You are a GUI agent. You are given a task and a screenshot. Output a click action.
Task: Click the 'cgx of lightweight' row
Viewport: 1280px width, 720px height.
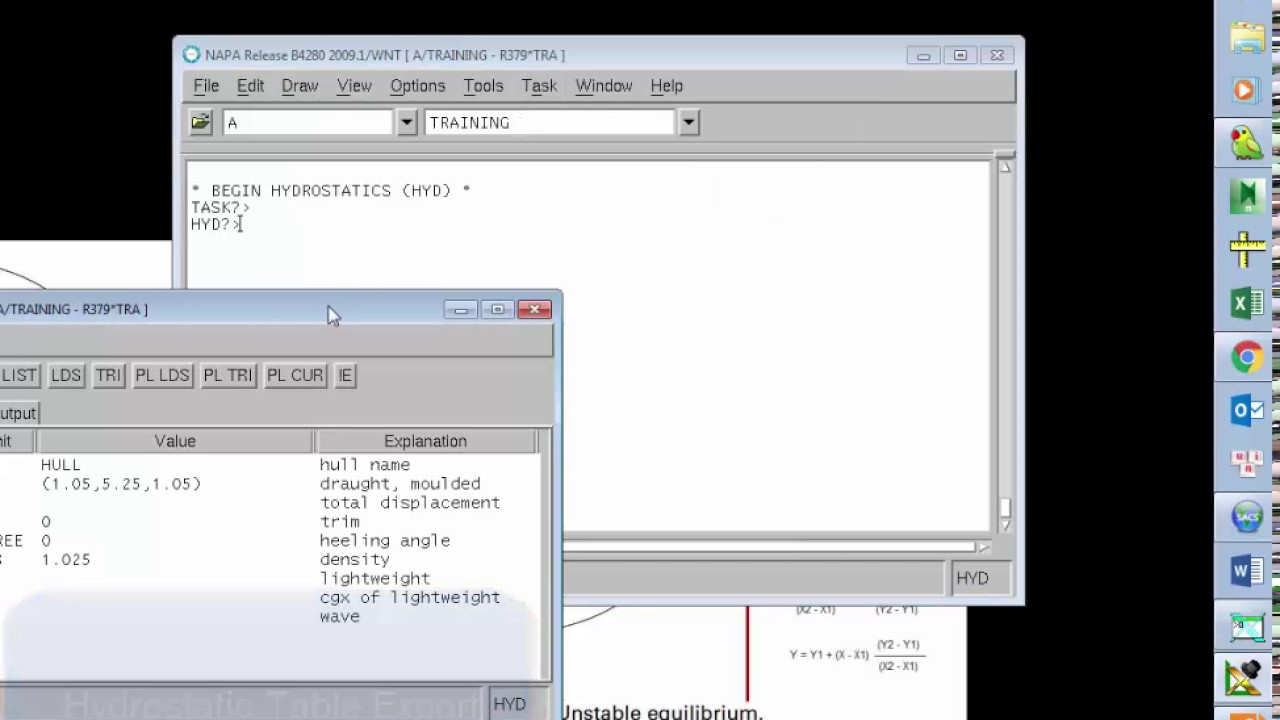(410, 598)
